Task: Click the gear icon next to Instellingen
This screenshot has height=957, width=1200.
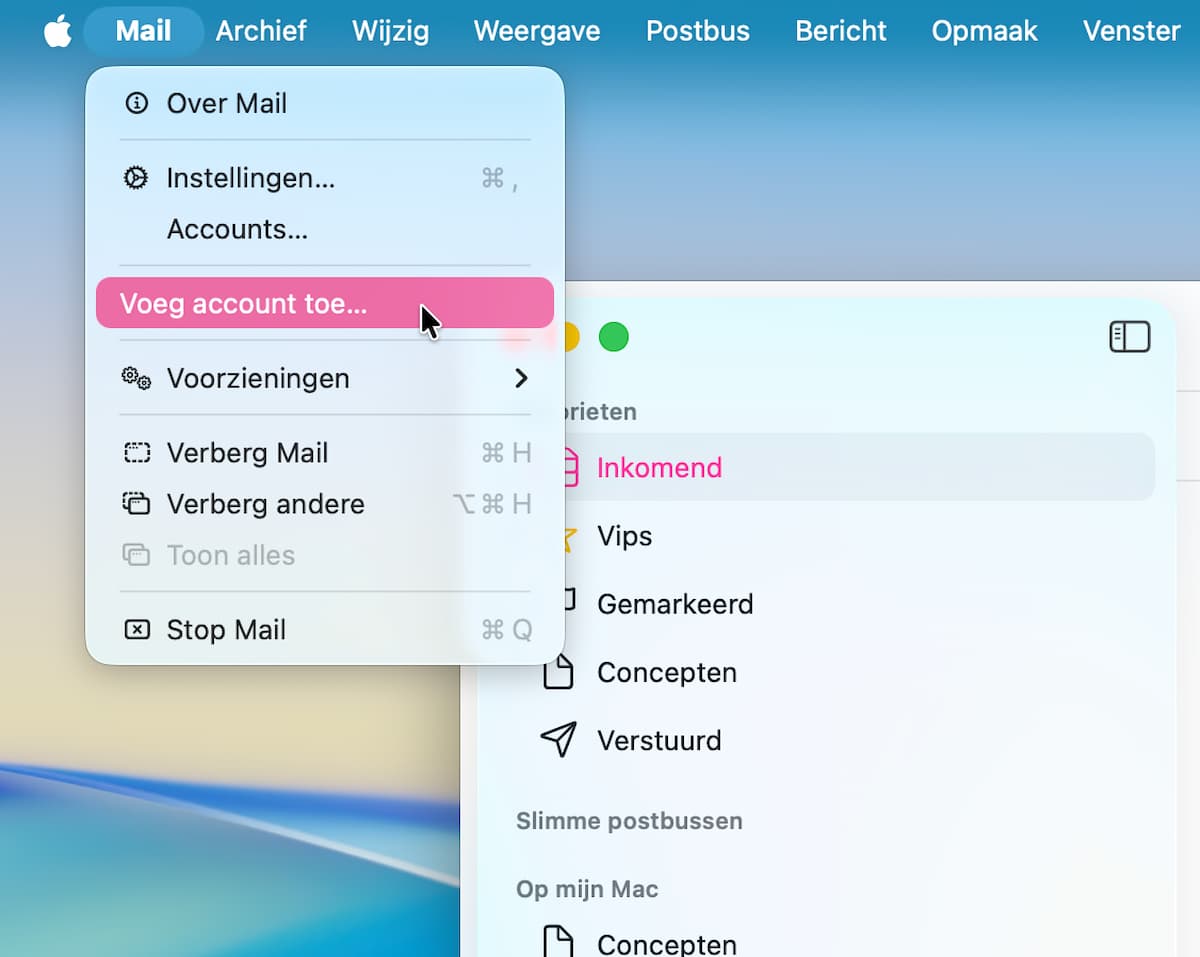Action: (136, 178)
